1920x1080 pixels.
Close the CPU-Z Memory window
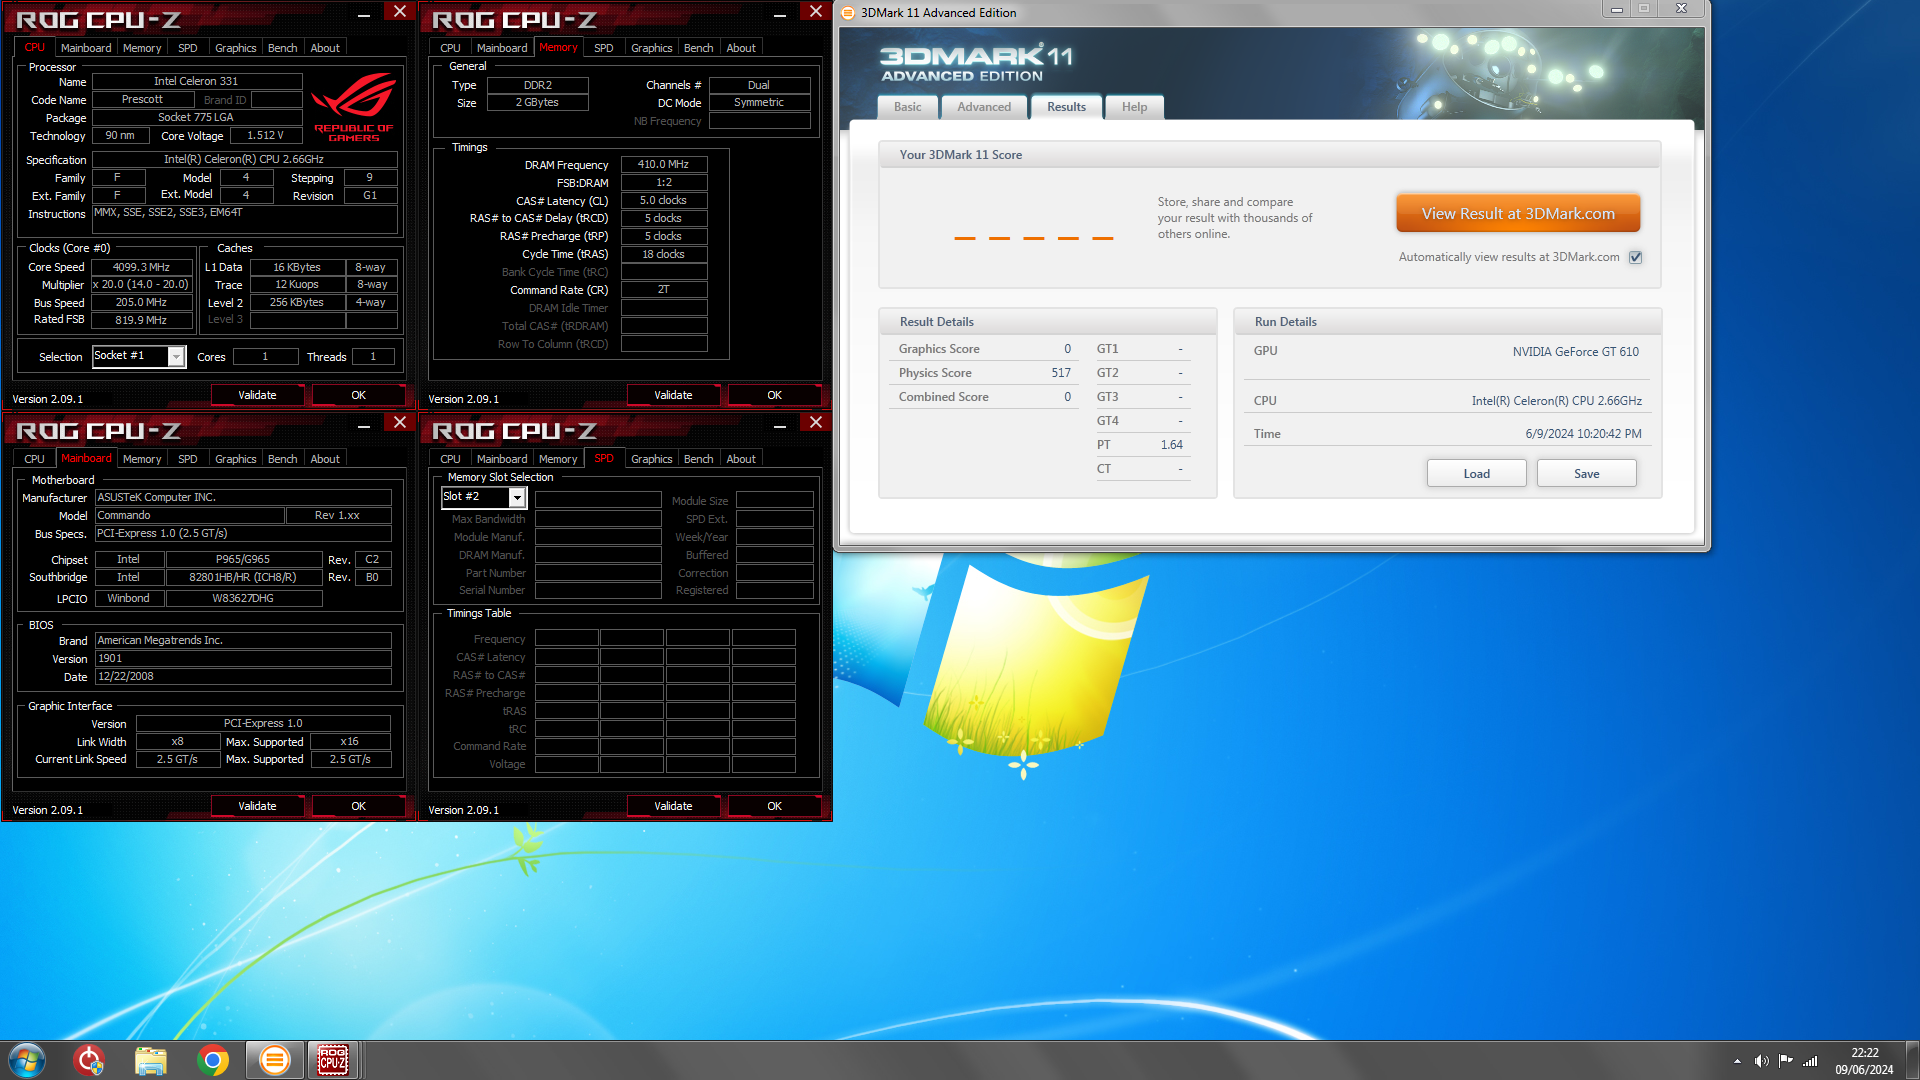pos(816,11)
